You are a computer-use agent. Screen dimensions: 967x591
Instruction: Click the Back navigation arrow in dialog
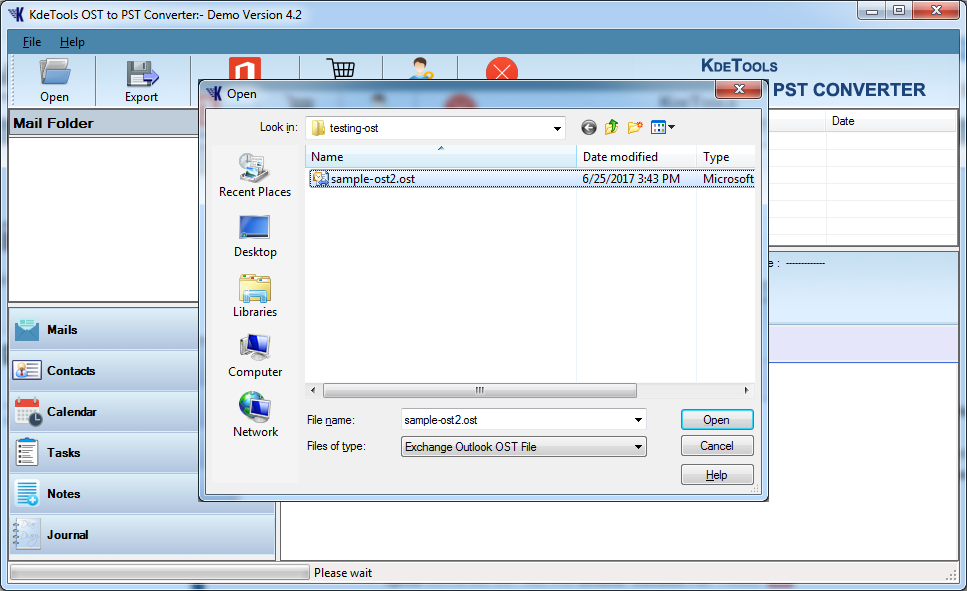(589, 128)
